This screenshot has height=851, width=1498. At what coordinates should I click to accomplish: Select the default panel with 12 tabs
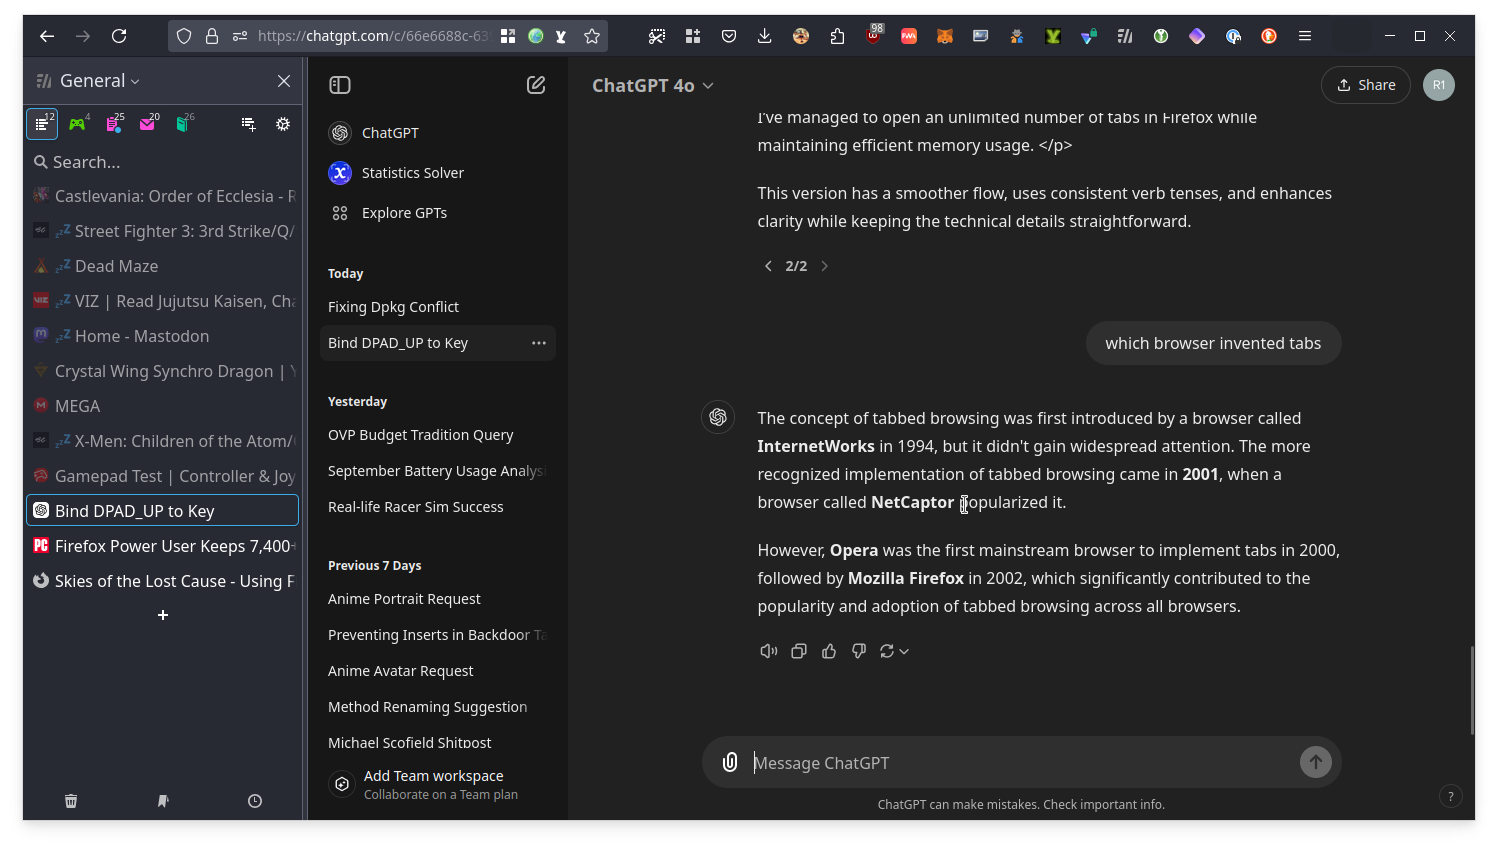tap(42, 124)
